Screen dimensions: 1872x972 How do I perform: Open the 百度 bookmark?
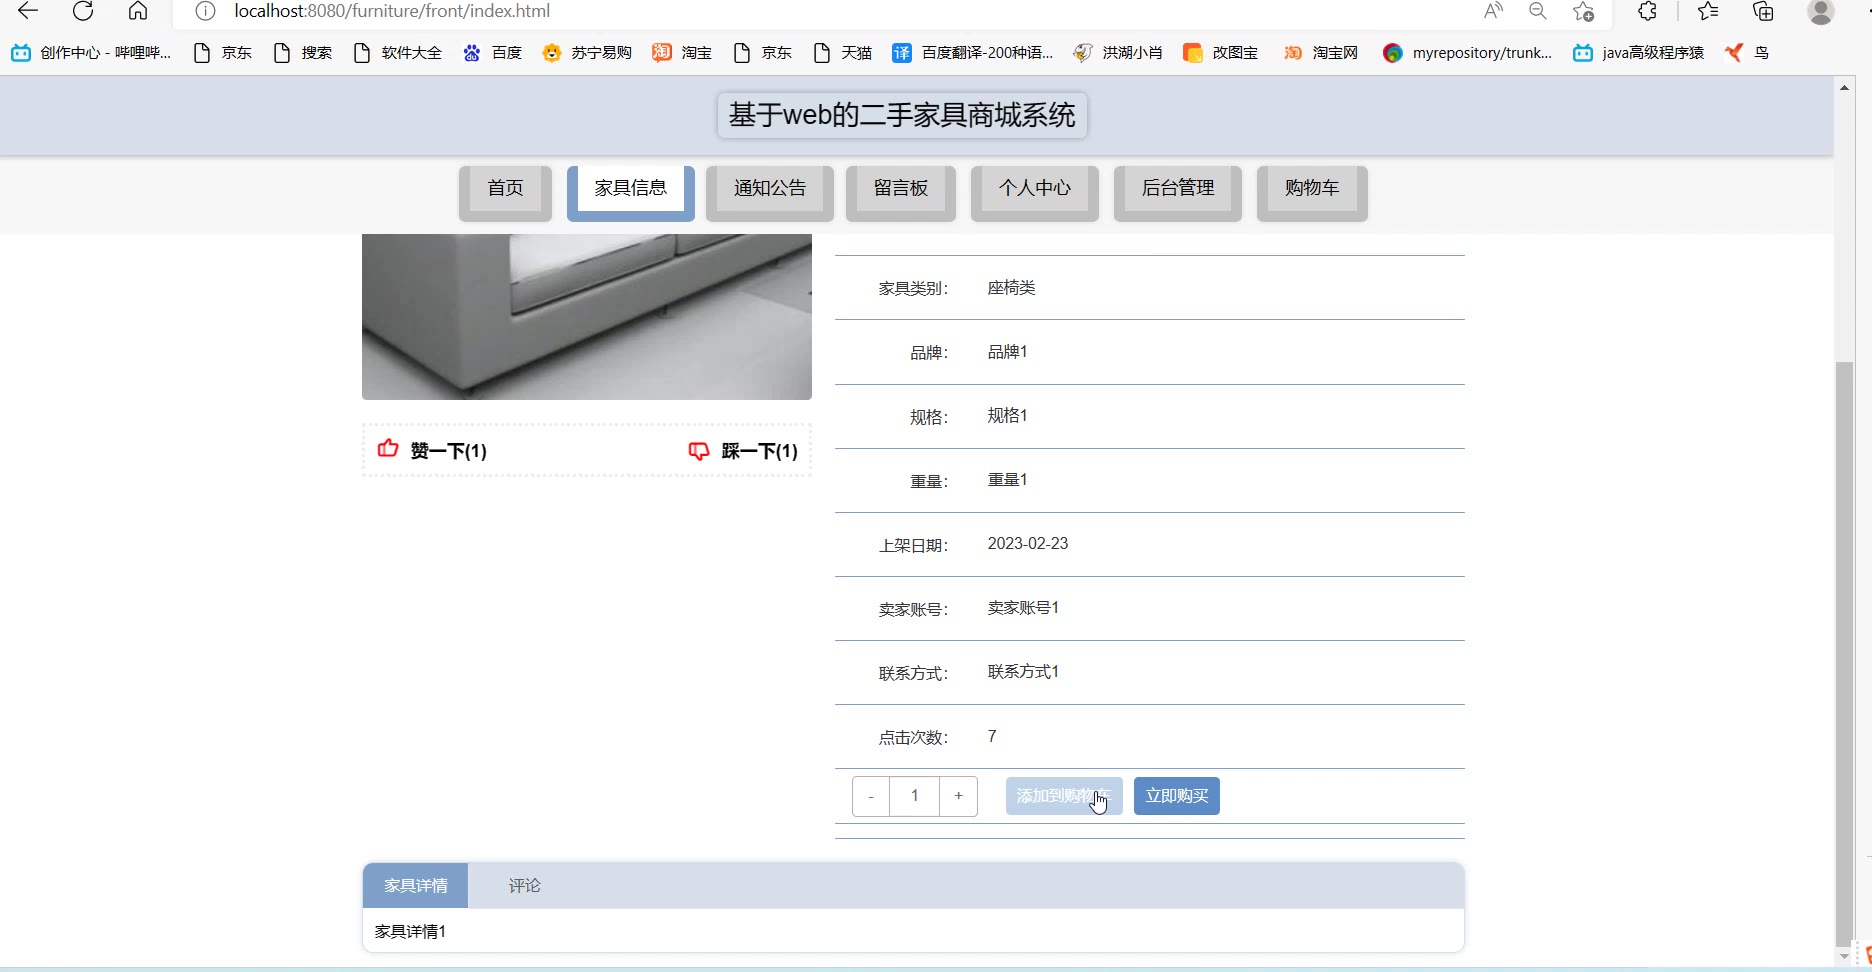coord(493,53)
